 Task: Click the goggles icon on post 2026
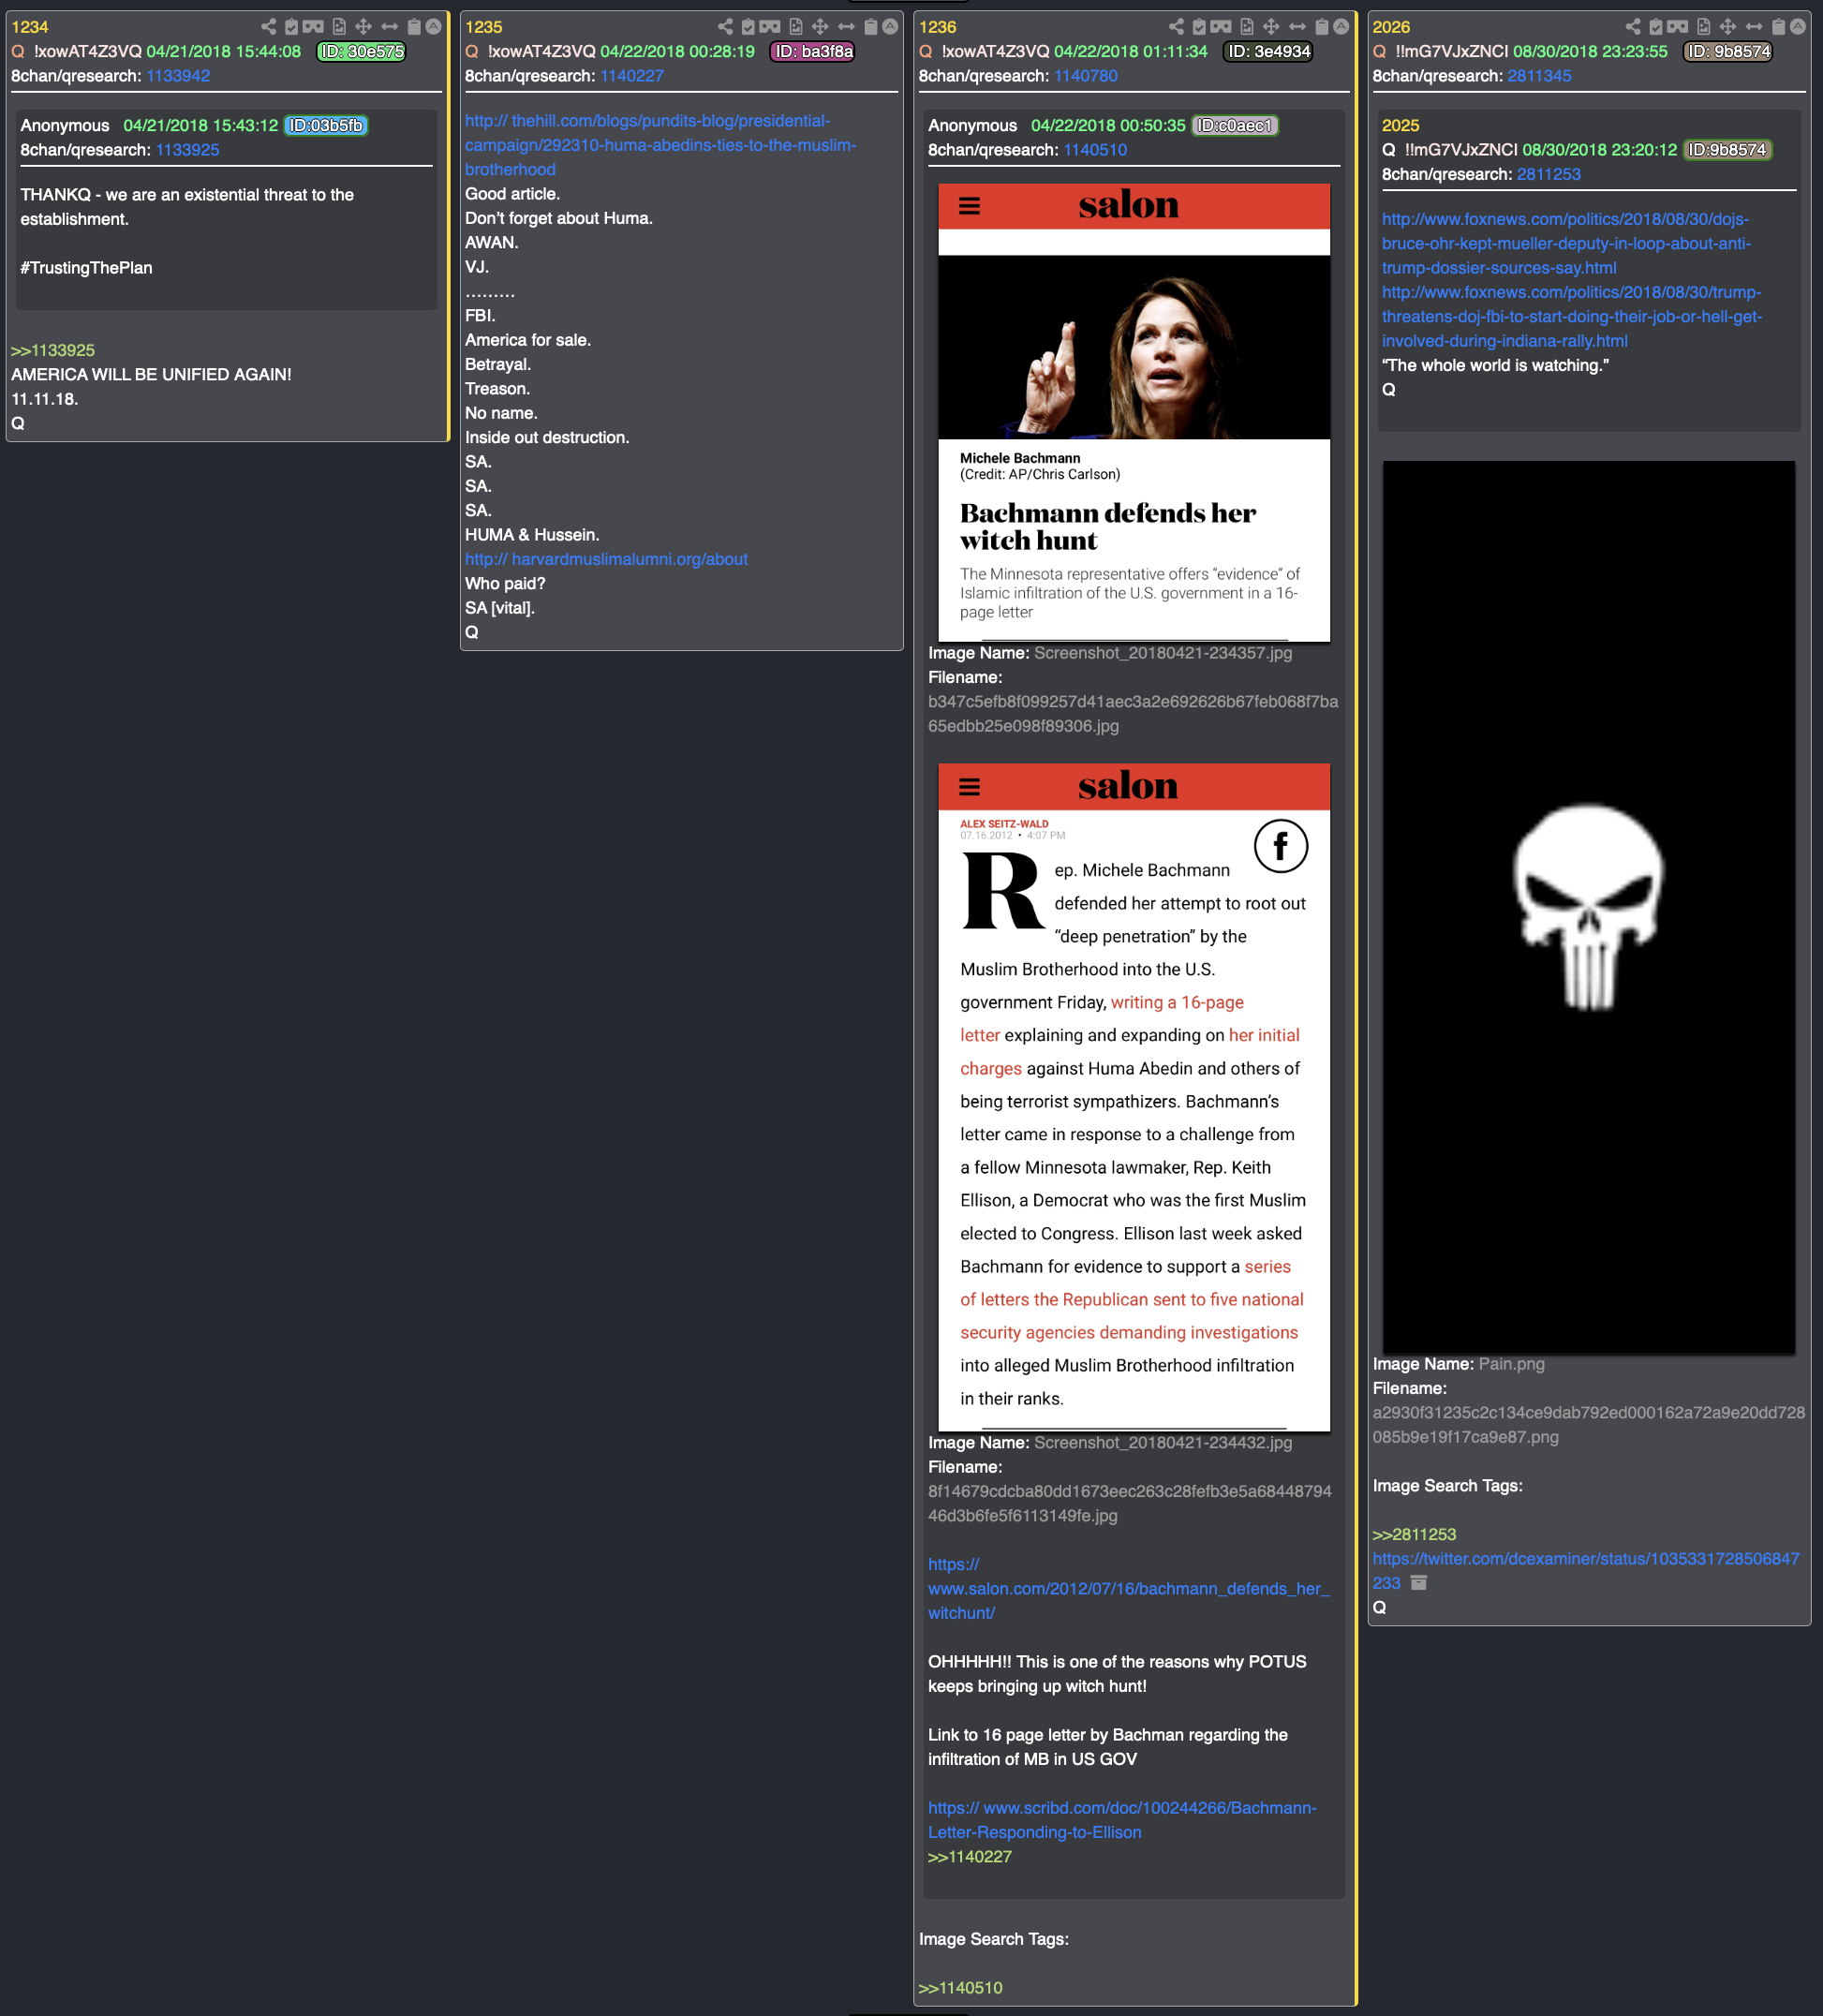[x=1678, y=27]
